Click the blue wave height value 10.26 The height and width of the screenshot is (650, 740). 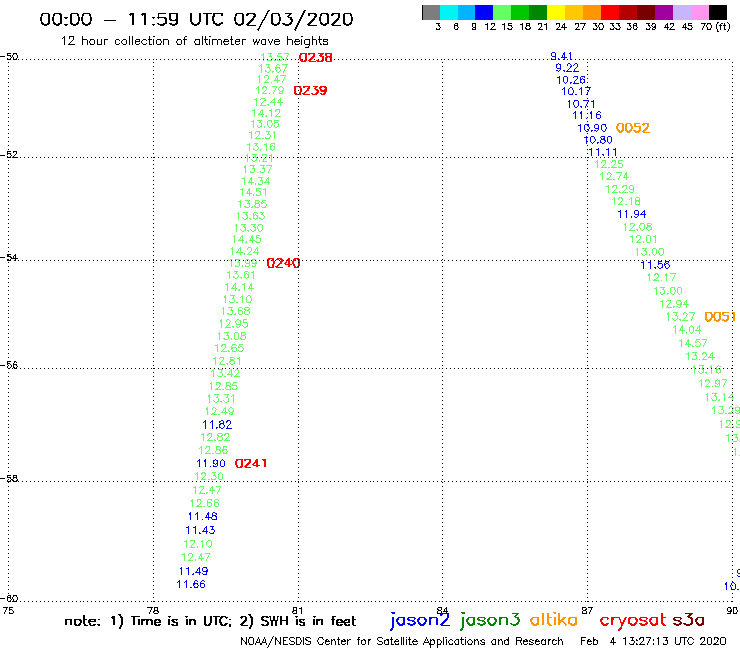coord(572,80)
